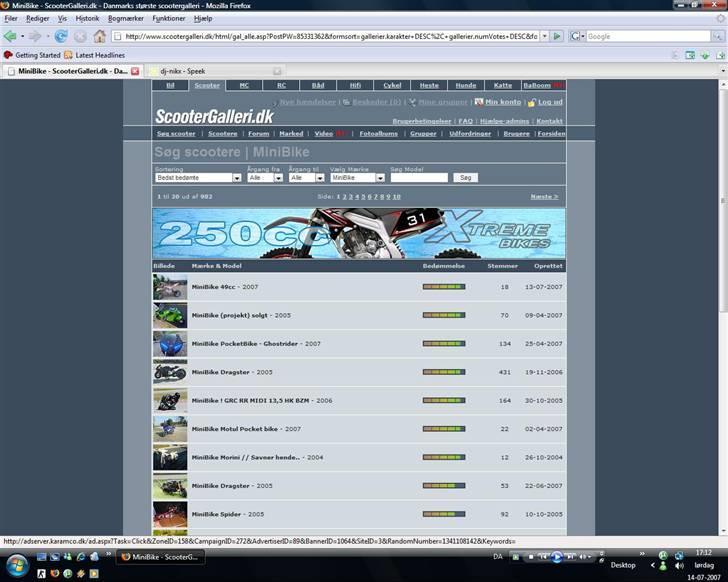Image resolution: width=728 pixels, height=582 pixels.
Task: Open the Rediger menu
Action: [38, 19]
